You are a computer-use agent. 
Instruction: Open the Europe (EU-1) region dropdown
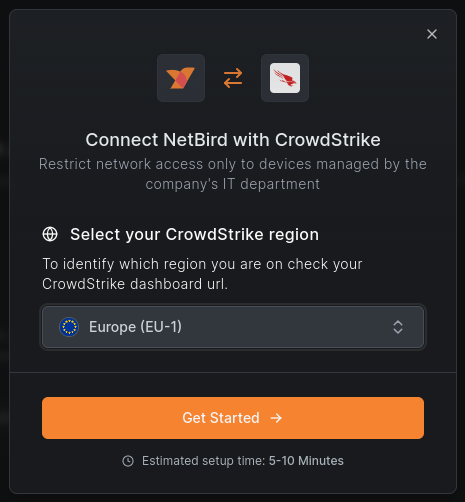(x=233, y=327)
